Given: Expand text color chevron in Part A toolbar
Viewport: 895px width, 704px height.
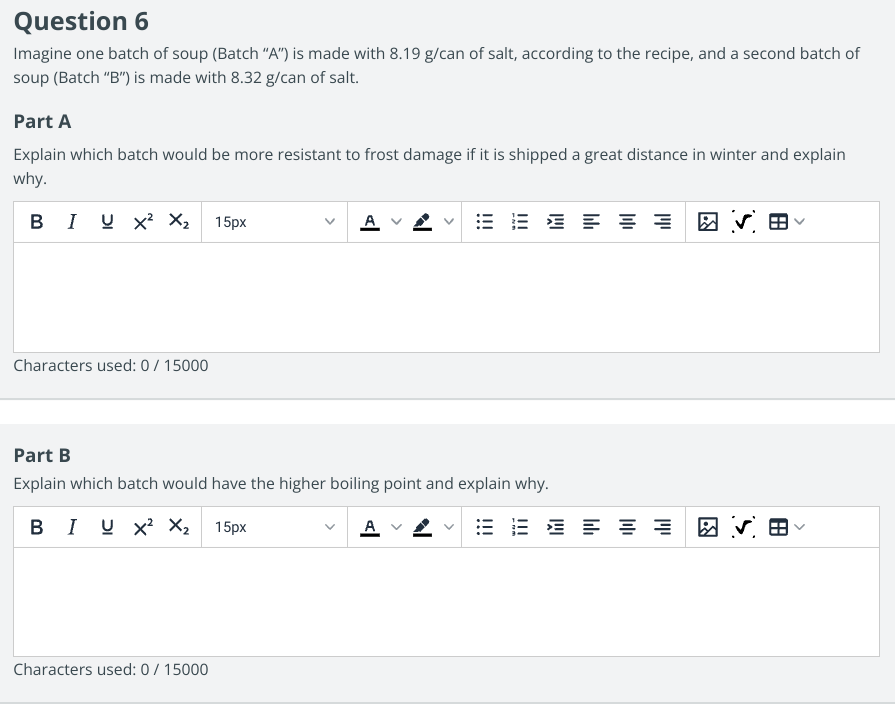Looking at the screenshot, I should (396, 222).
